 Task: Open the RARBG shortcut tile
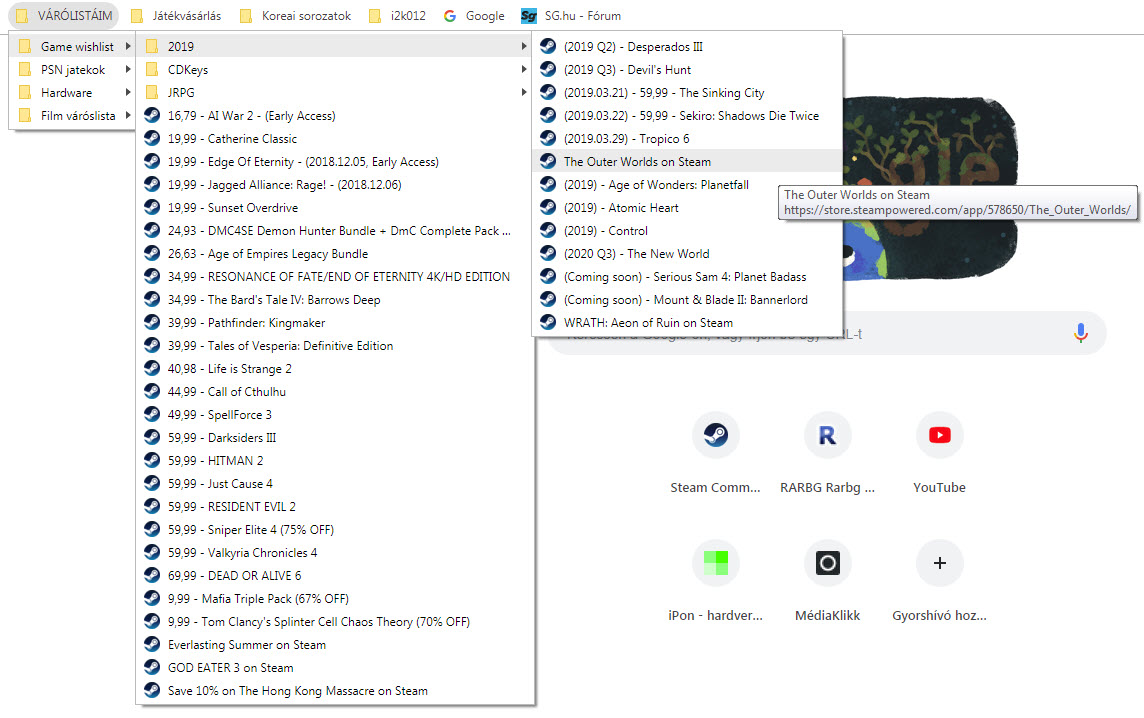[x=827, y=453]
